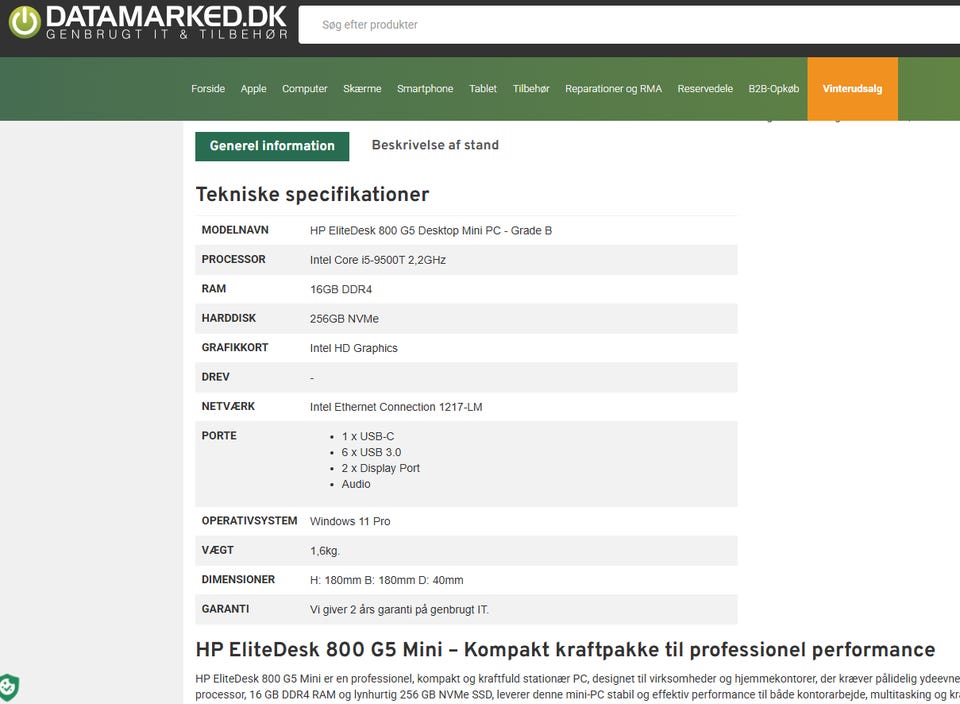Open the Computer category
Image resolution: width=960 pixels, height=704 pixels.
(304, 89)
